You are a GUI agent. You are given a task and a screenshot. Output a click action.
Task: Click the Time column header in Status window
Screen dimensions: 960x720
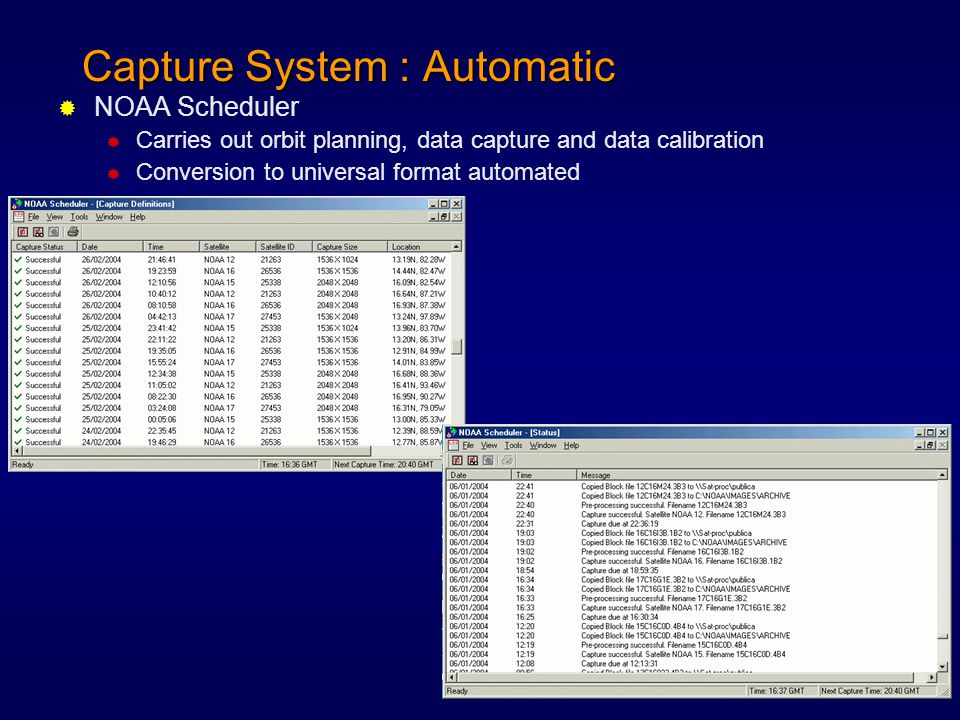click(544, 475)
